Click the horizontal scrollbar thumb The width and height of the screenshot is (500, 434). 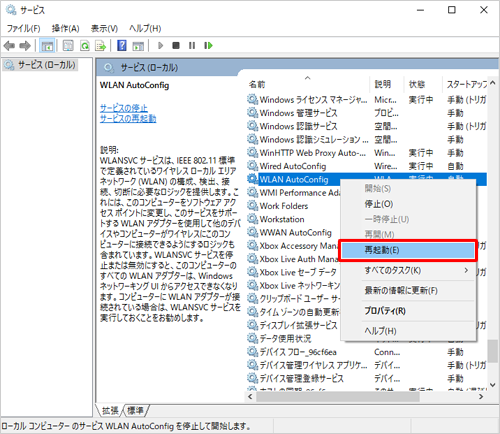337,397
